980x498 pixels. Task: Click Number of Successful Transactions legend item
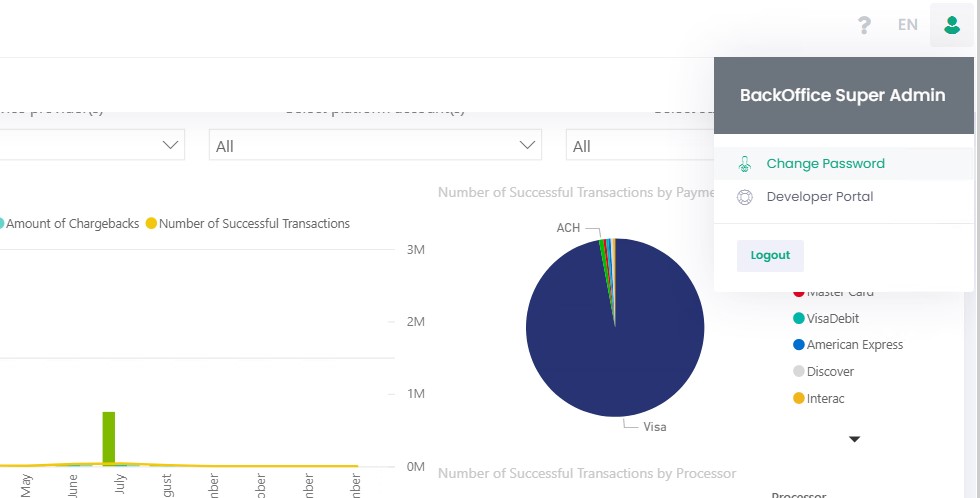pos(254,224)
